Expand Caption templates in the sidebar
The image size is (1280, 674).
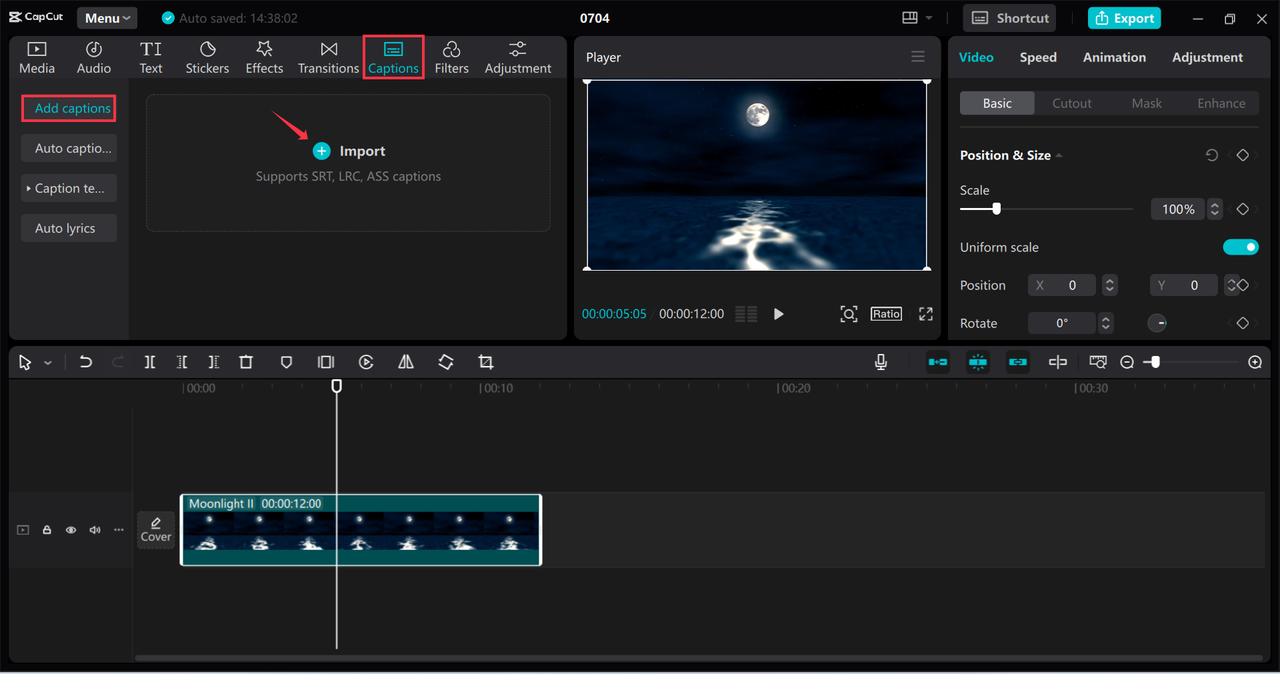69,188
